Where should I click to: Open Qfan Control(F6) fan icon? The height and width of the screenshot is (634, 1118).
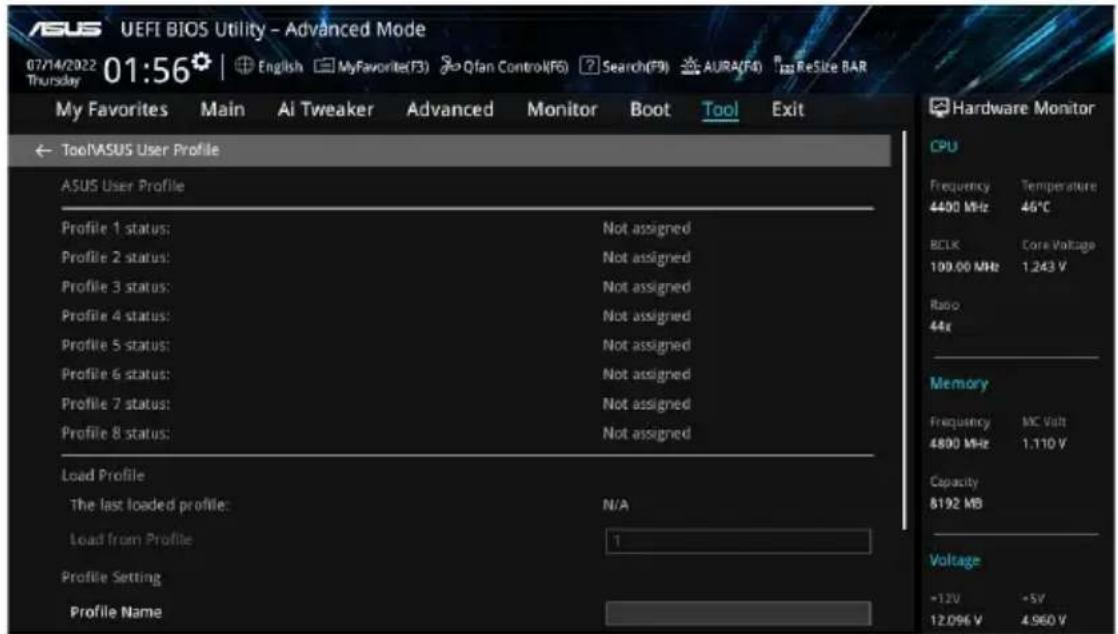click(450, 66)
